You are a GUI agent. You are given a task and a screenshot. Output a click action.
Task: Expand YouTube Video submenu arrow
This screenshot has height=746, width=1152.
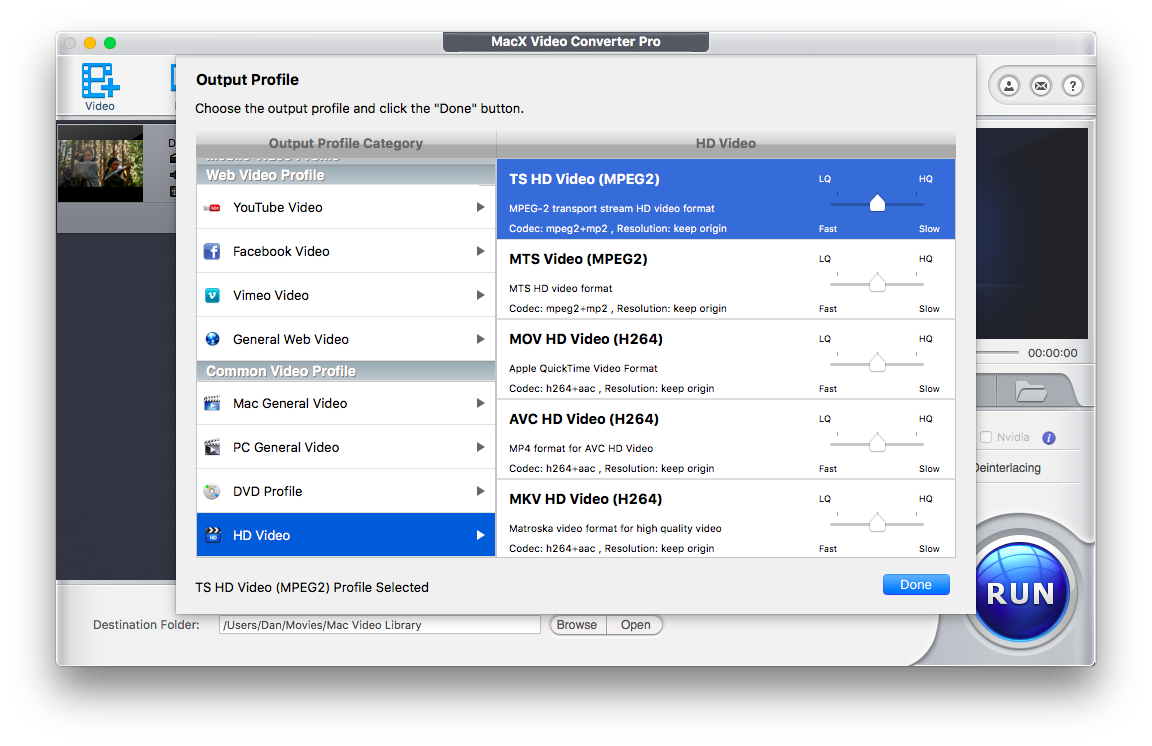[480, 207]
